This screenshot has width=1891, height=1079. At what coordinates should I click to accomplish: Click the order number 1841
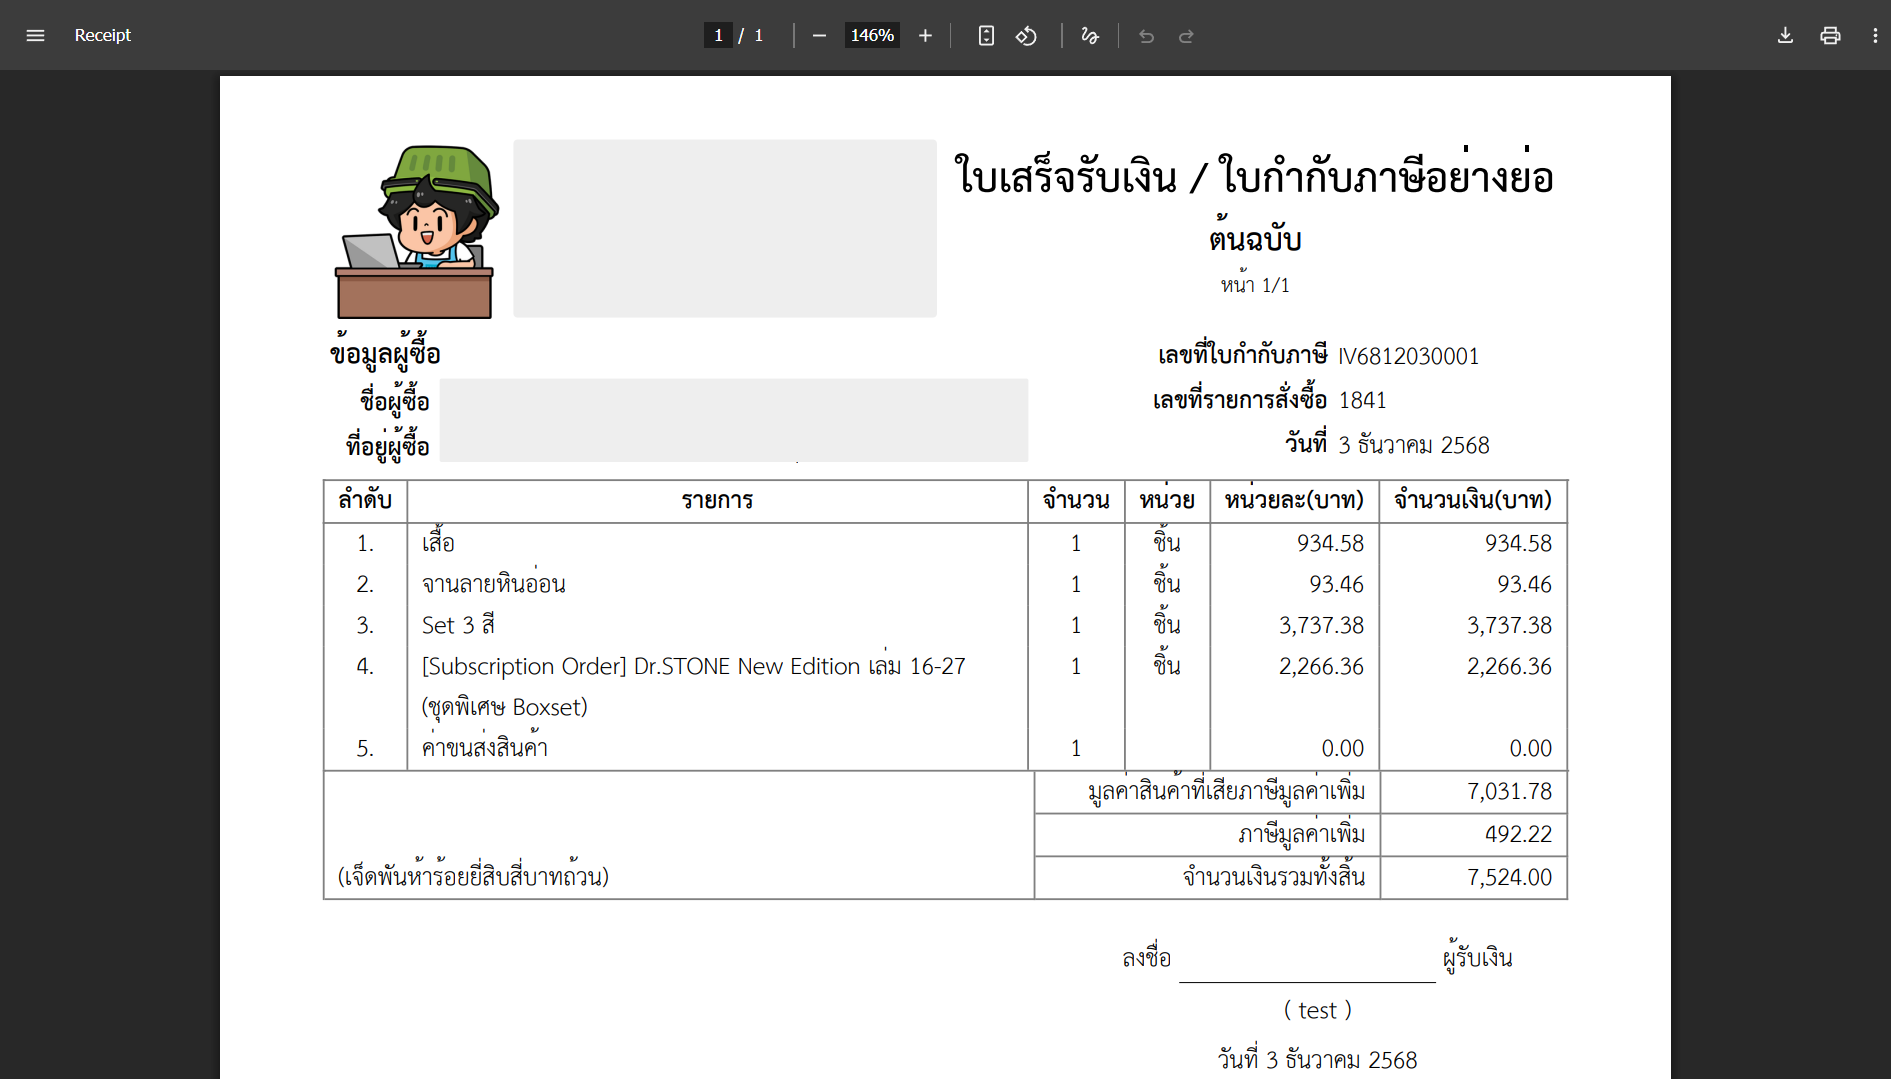pos(1362,400)
